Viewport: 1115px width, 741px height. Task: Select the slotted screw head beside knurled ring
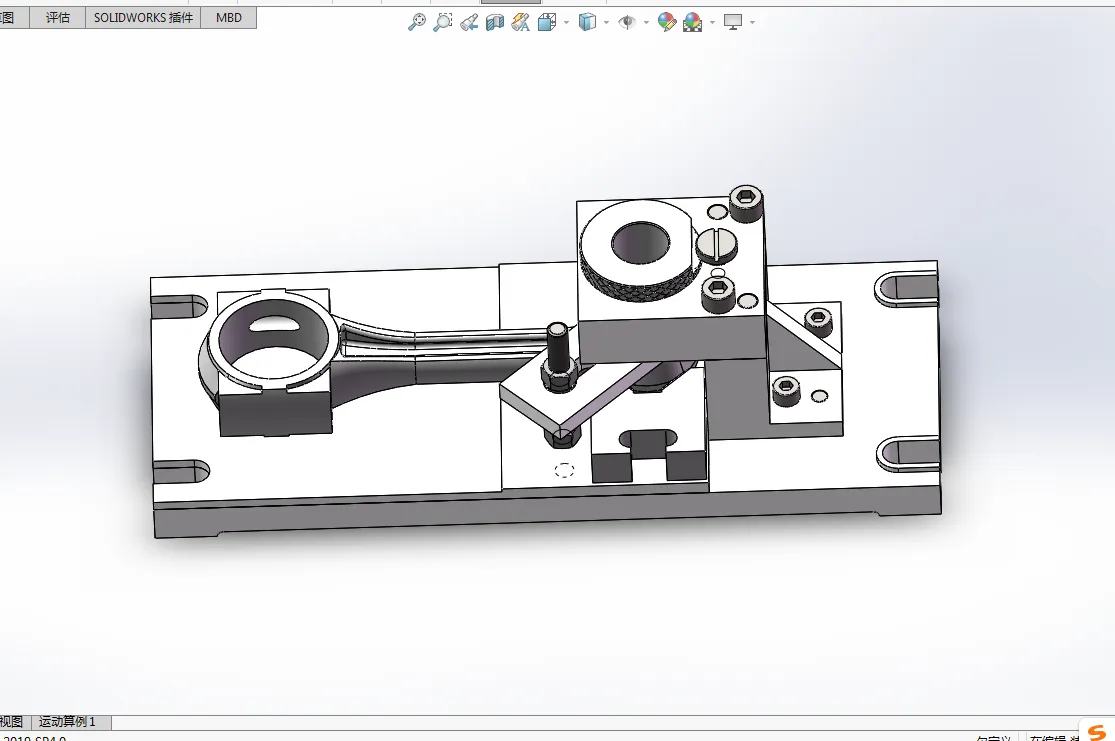tap(717, 246)
